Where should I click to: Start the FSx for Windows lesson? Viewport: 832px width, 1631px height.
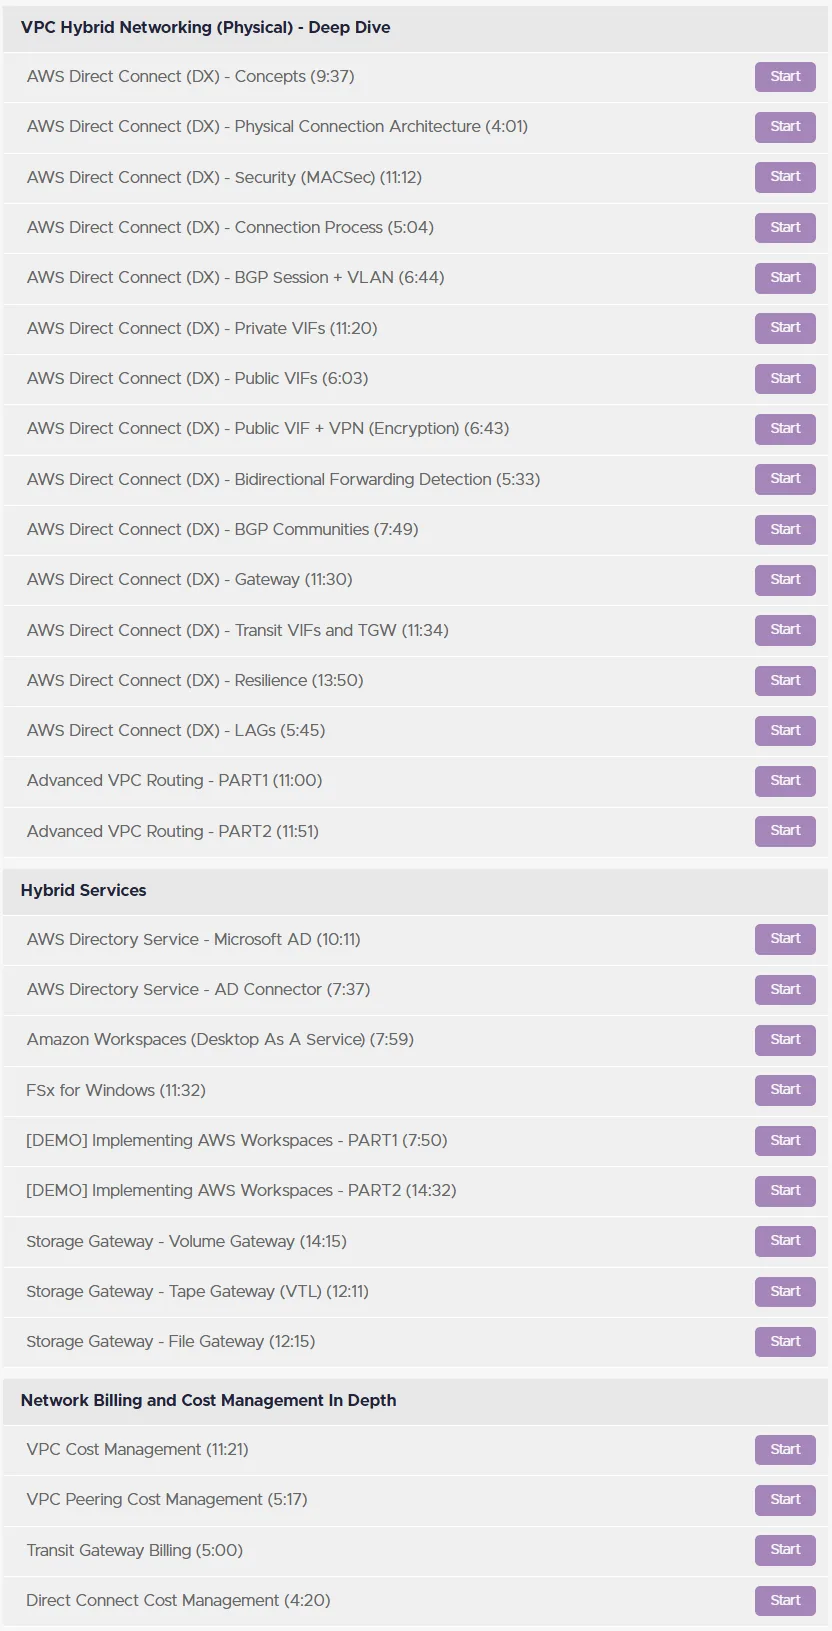(785, 1090)
